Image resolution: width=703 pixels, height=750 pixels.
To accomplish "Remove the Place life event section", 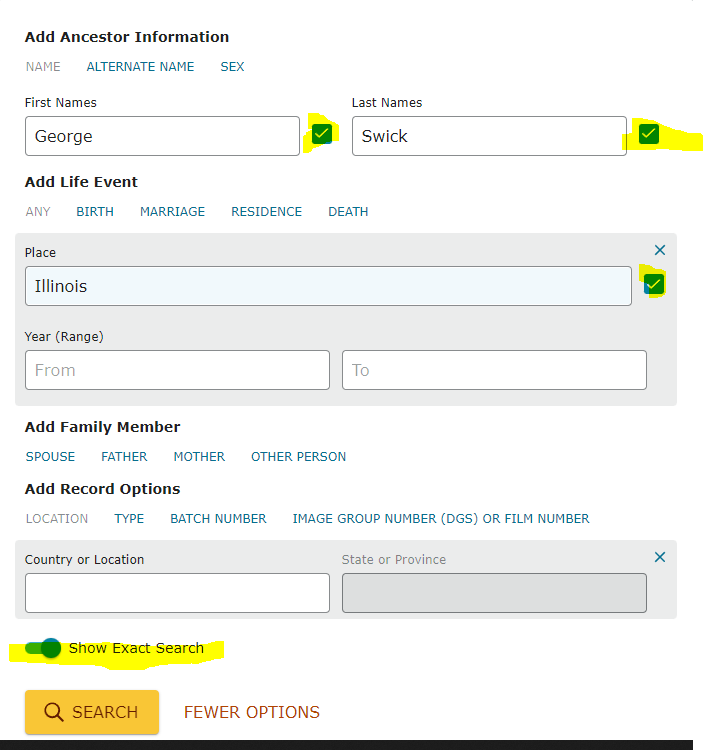I will click(x=659, y=250).
